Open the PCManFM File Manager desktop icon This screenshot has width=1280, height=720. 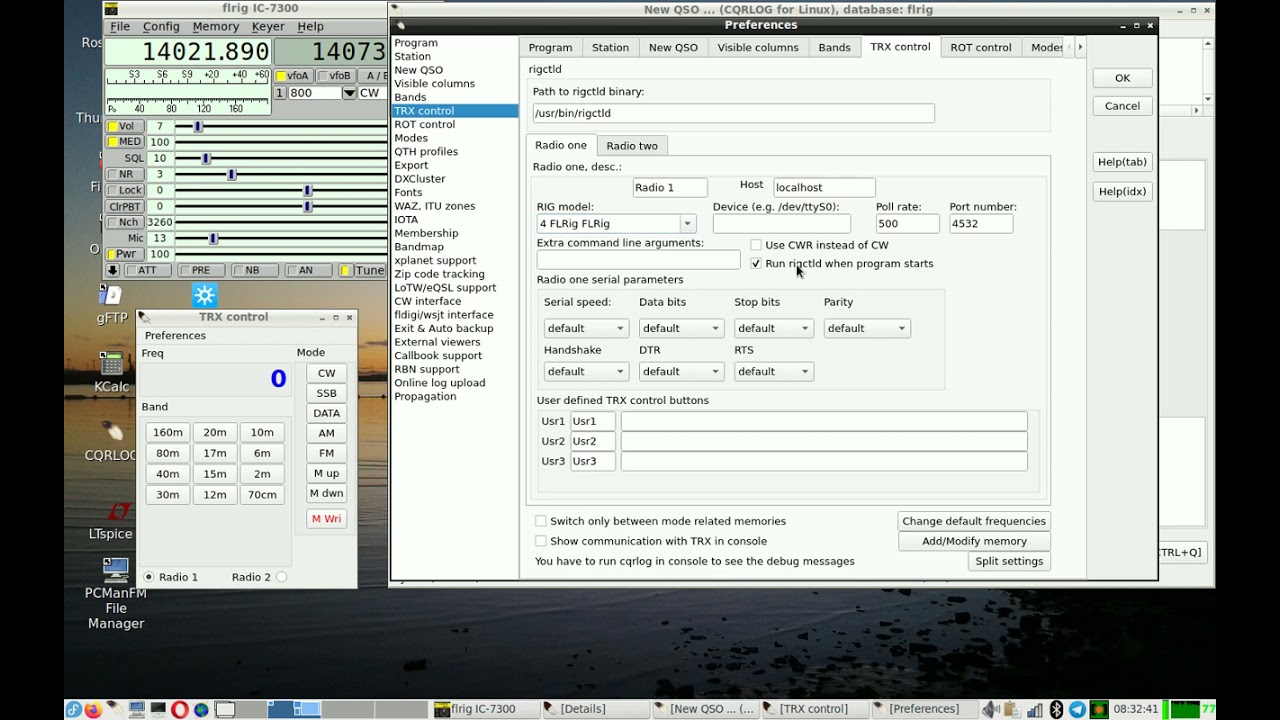[x=116, y=594]
